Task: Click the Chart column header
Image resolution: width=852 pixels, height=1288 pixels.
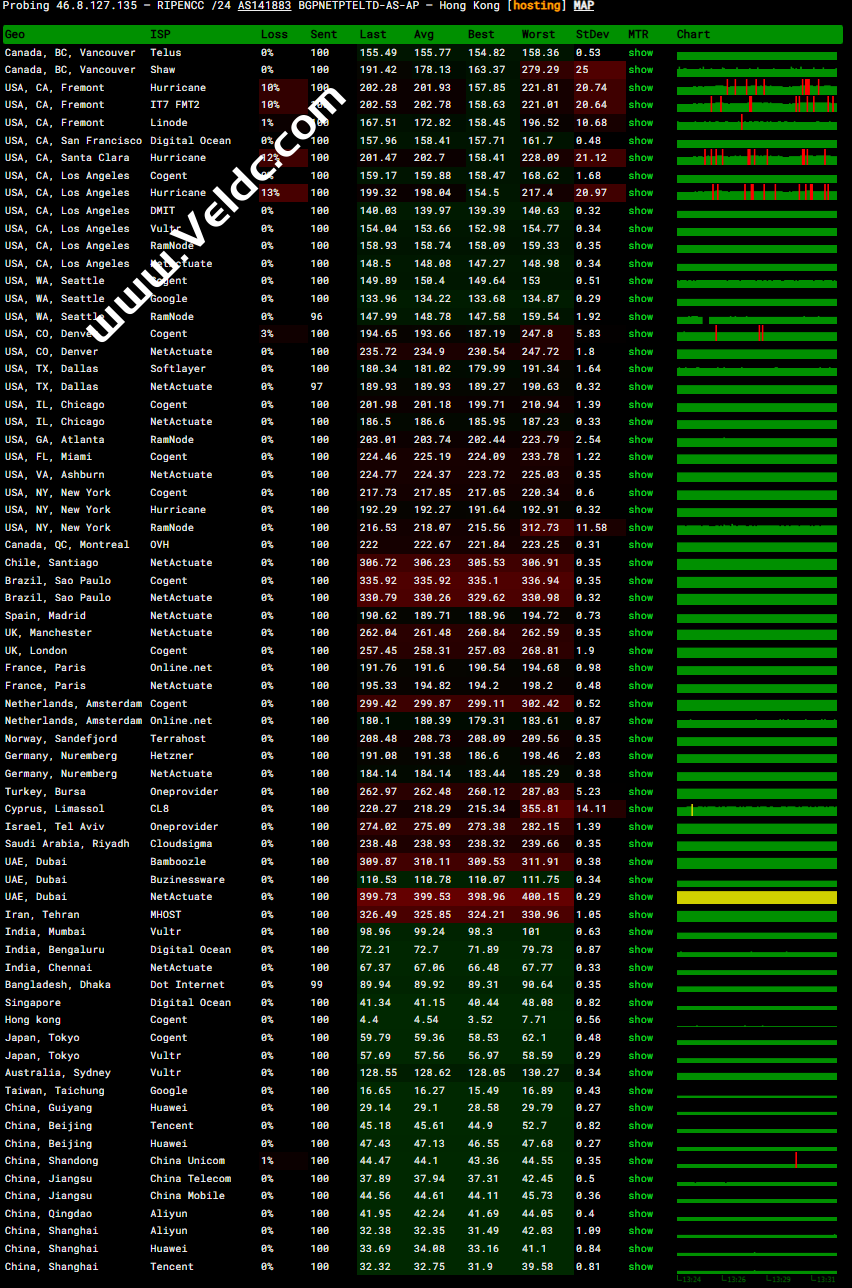Action: 693,34
